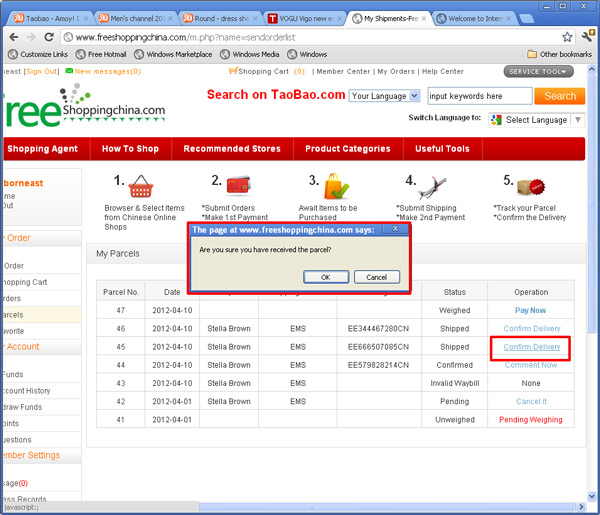Open the SERVICE TOOL dropdown button

(x=538, y=72)
